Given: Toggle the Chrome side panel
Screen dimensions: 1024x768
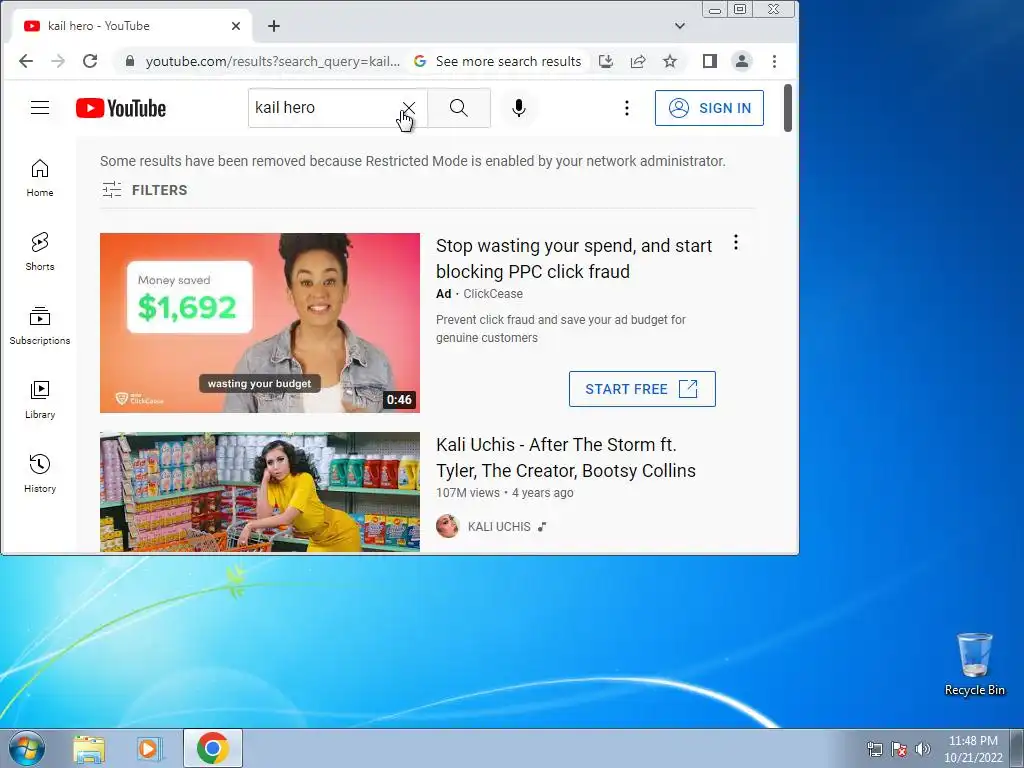Looking at the screenshot, I should [x=710, y=61].
